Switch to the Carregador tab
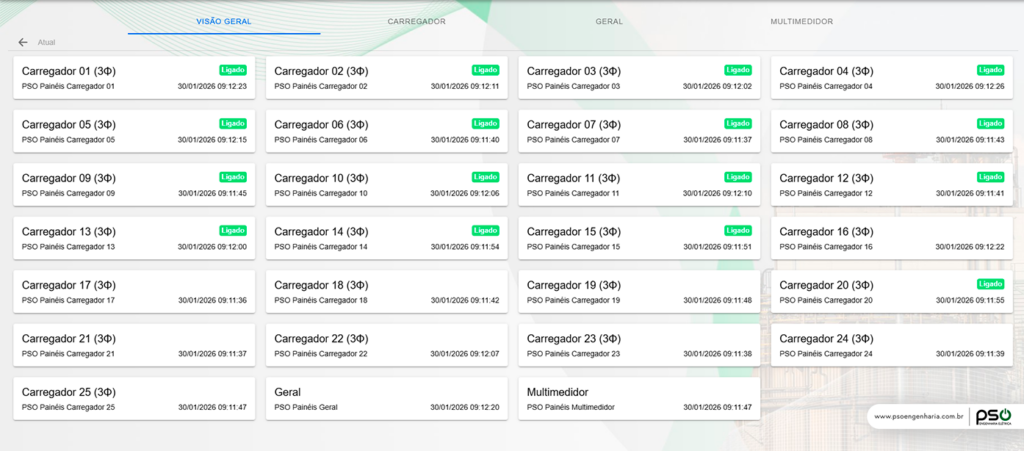The image size is (1024, 451). pos(416,21)
